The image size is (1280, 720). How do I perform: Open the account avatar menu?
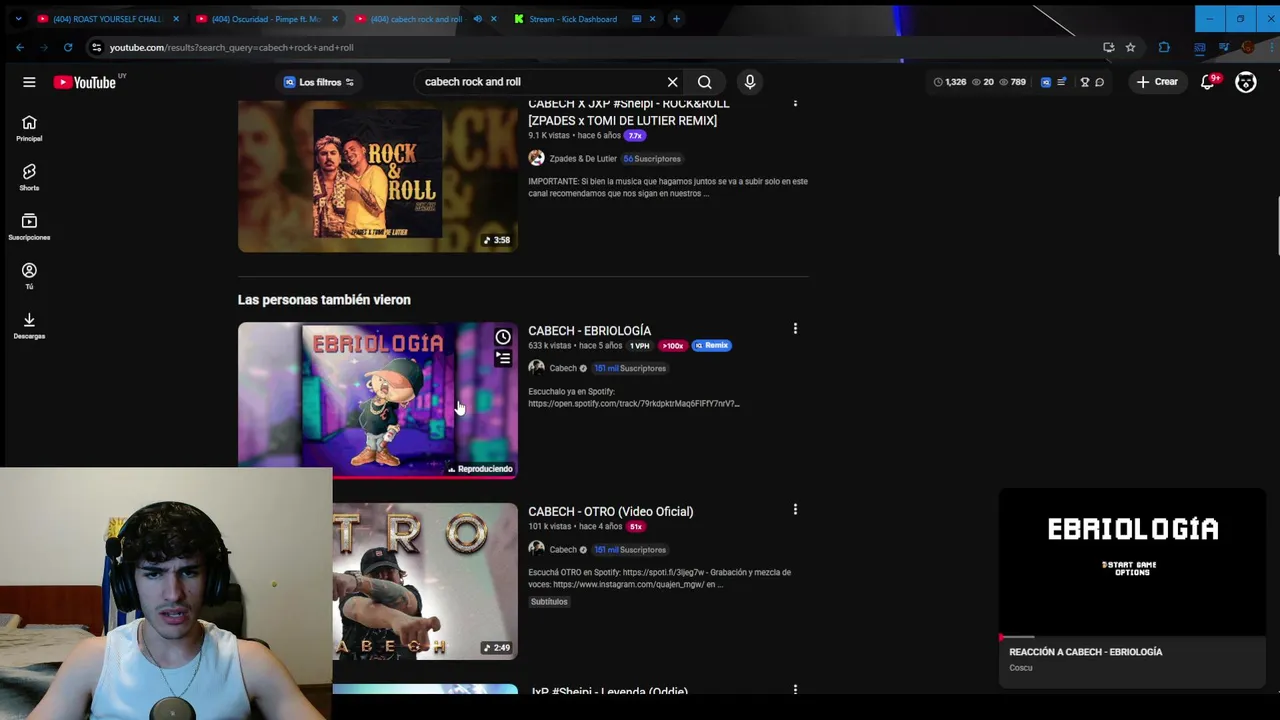(1246, 82)
